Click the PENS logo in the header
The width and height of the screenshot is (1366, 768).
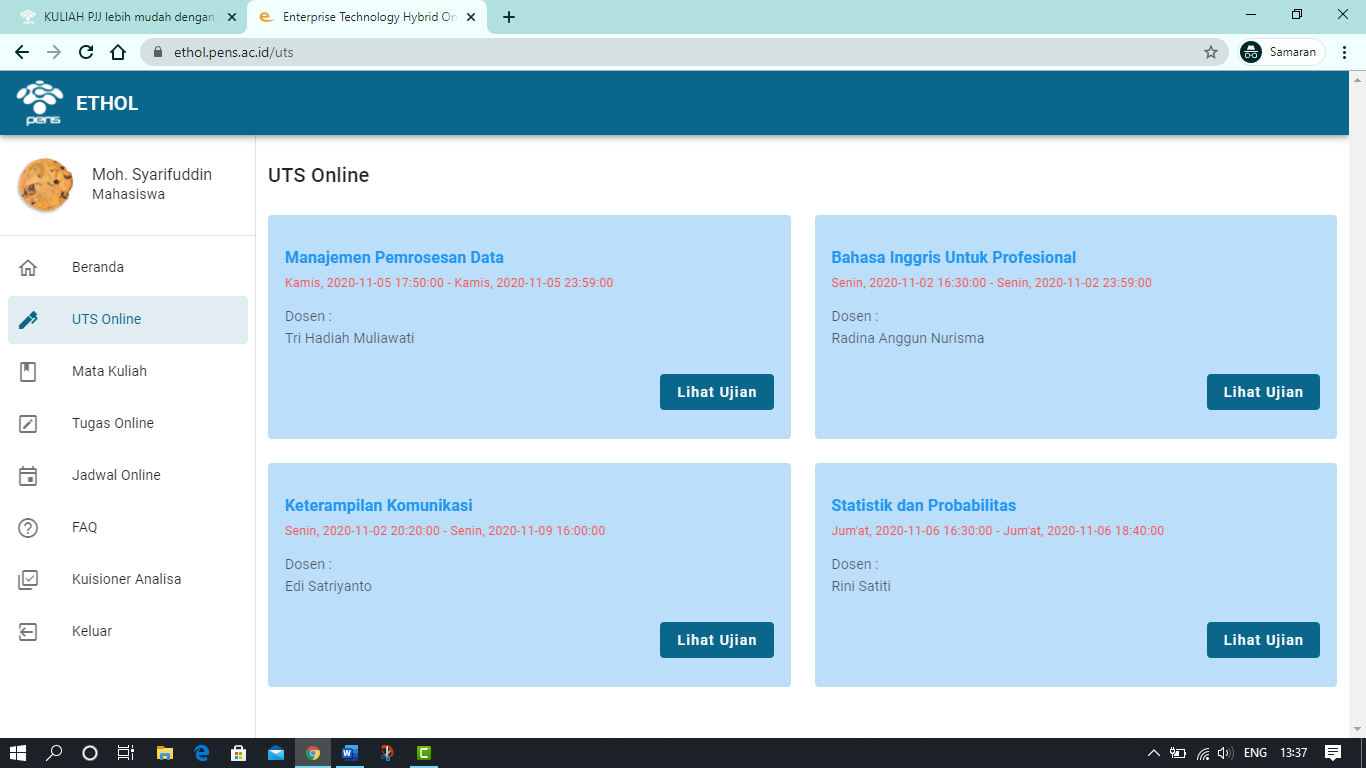click(40, 102)
